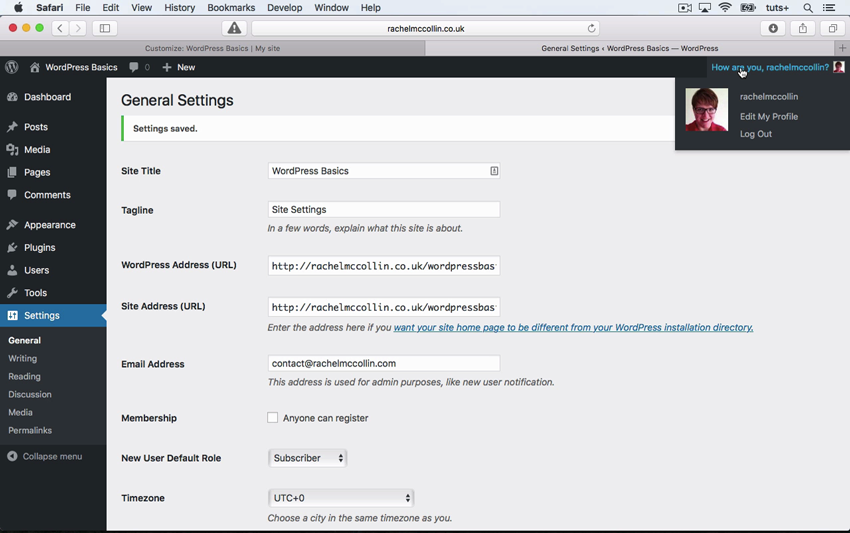Click the Plugins plug icon

[x=12, y=248]
